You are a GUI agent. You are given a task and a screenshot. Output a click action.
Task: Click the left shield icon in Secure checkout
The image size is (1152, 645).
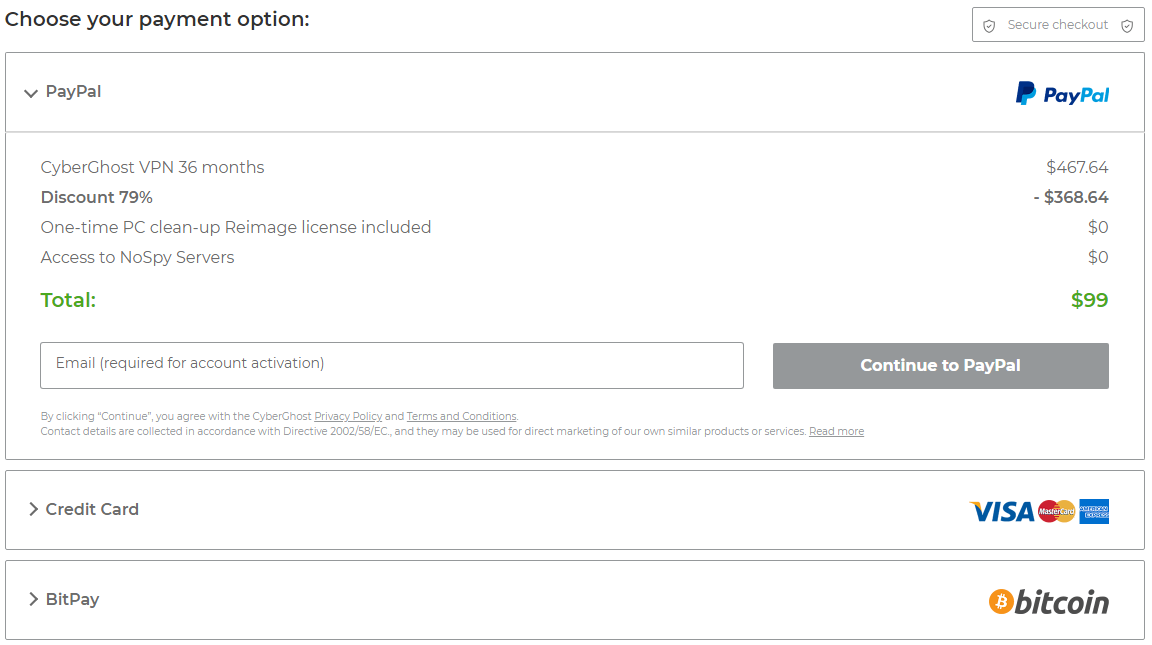tap(990, 26)
